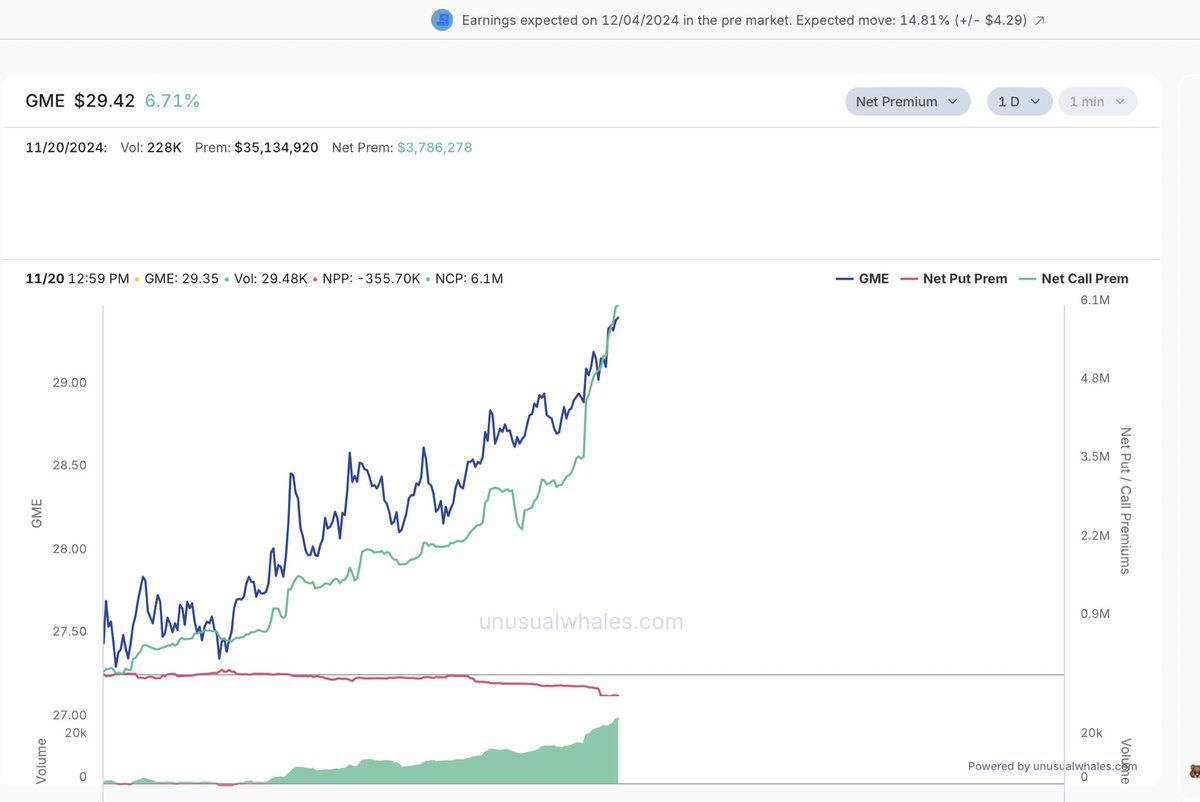This screenshot has width=1200, height=802.
Task: Open the Net Premium dropdown
Action: 906,101
